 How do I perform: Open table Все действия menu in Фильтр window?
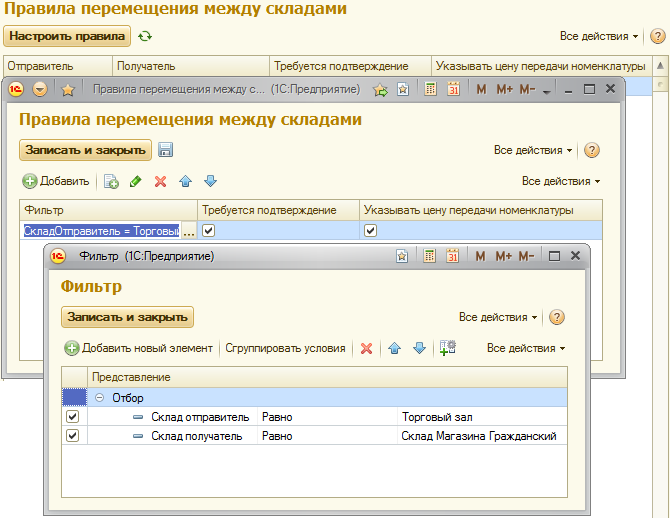tap(526, 348)
